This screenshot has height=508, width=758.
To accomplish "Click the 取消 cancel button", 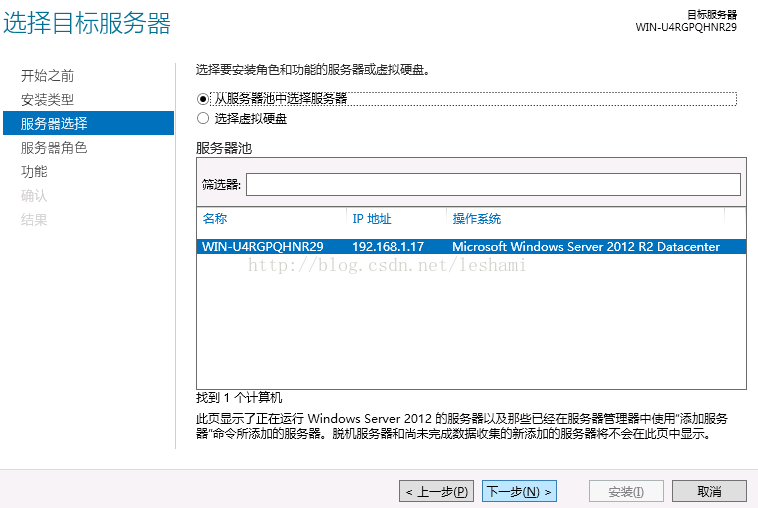I will (709, 492).
